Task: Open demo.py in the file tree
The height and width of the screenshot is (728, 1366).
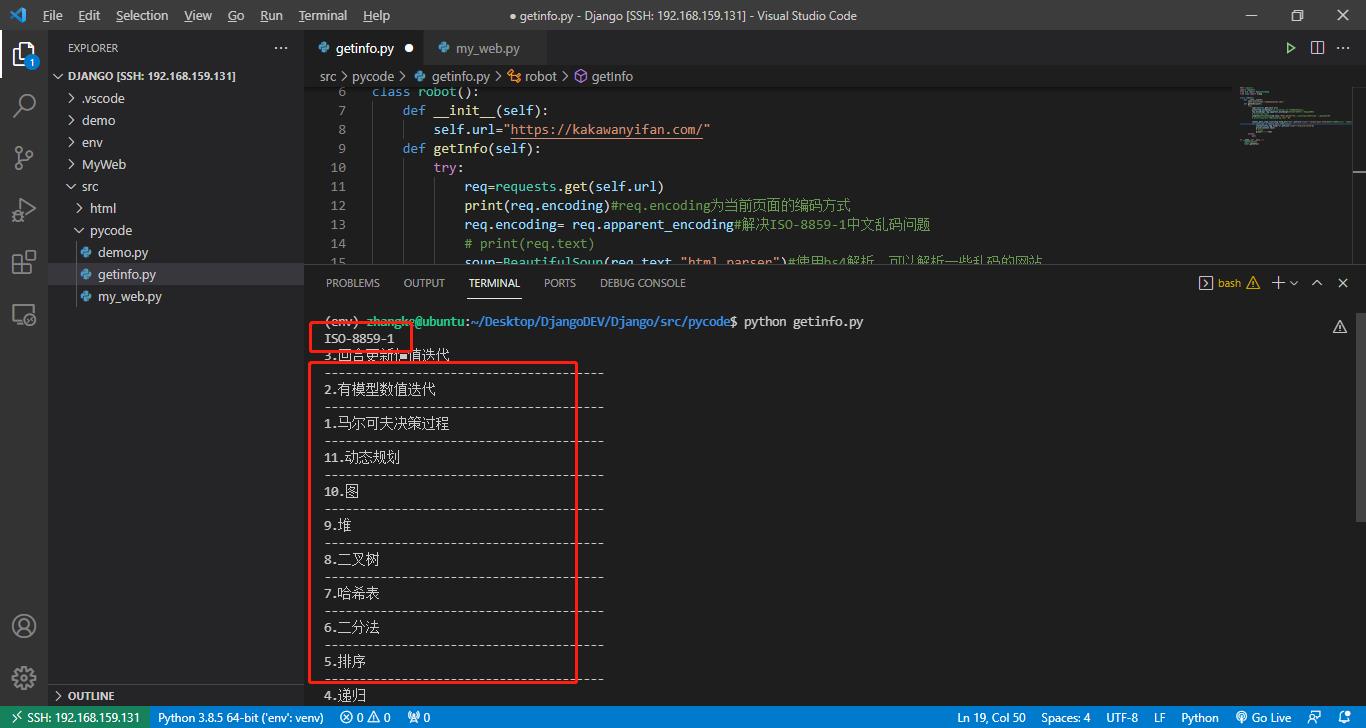Action: (176, 252)
